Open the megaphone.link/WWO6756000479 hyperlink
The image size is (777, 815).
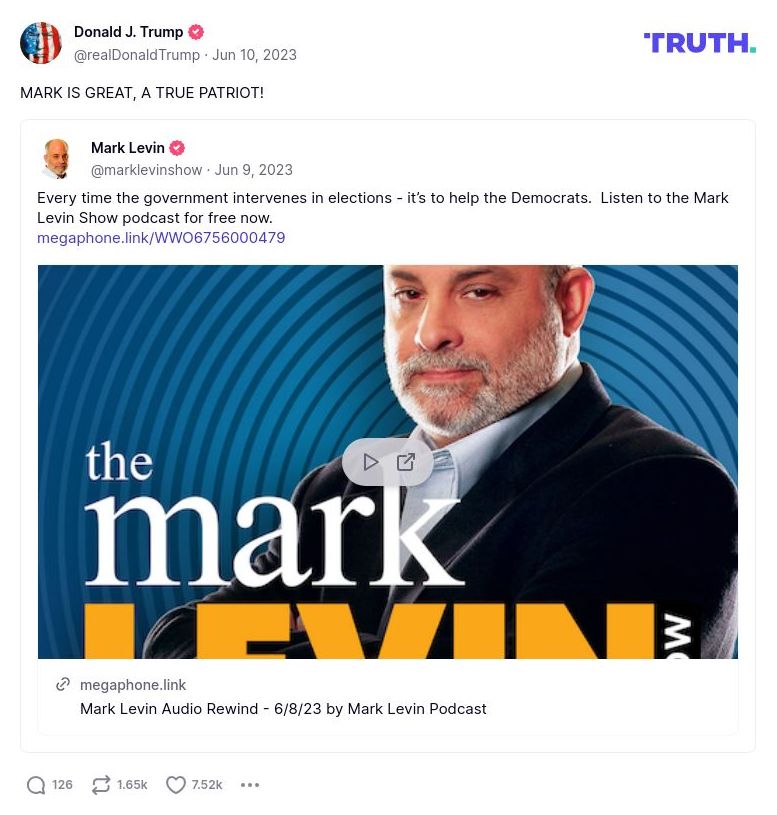click(x=161, y=238)
